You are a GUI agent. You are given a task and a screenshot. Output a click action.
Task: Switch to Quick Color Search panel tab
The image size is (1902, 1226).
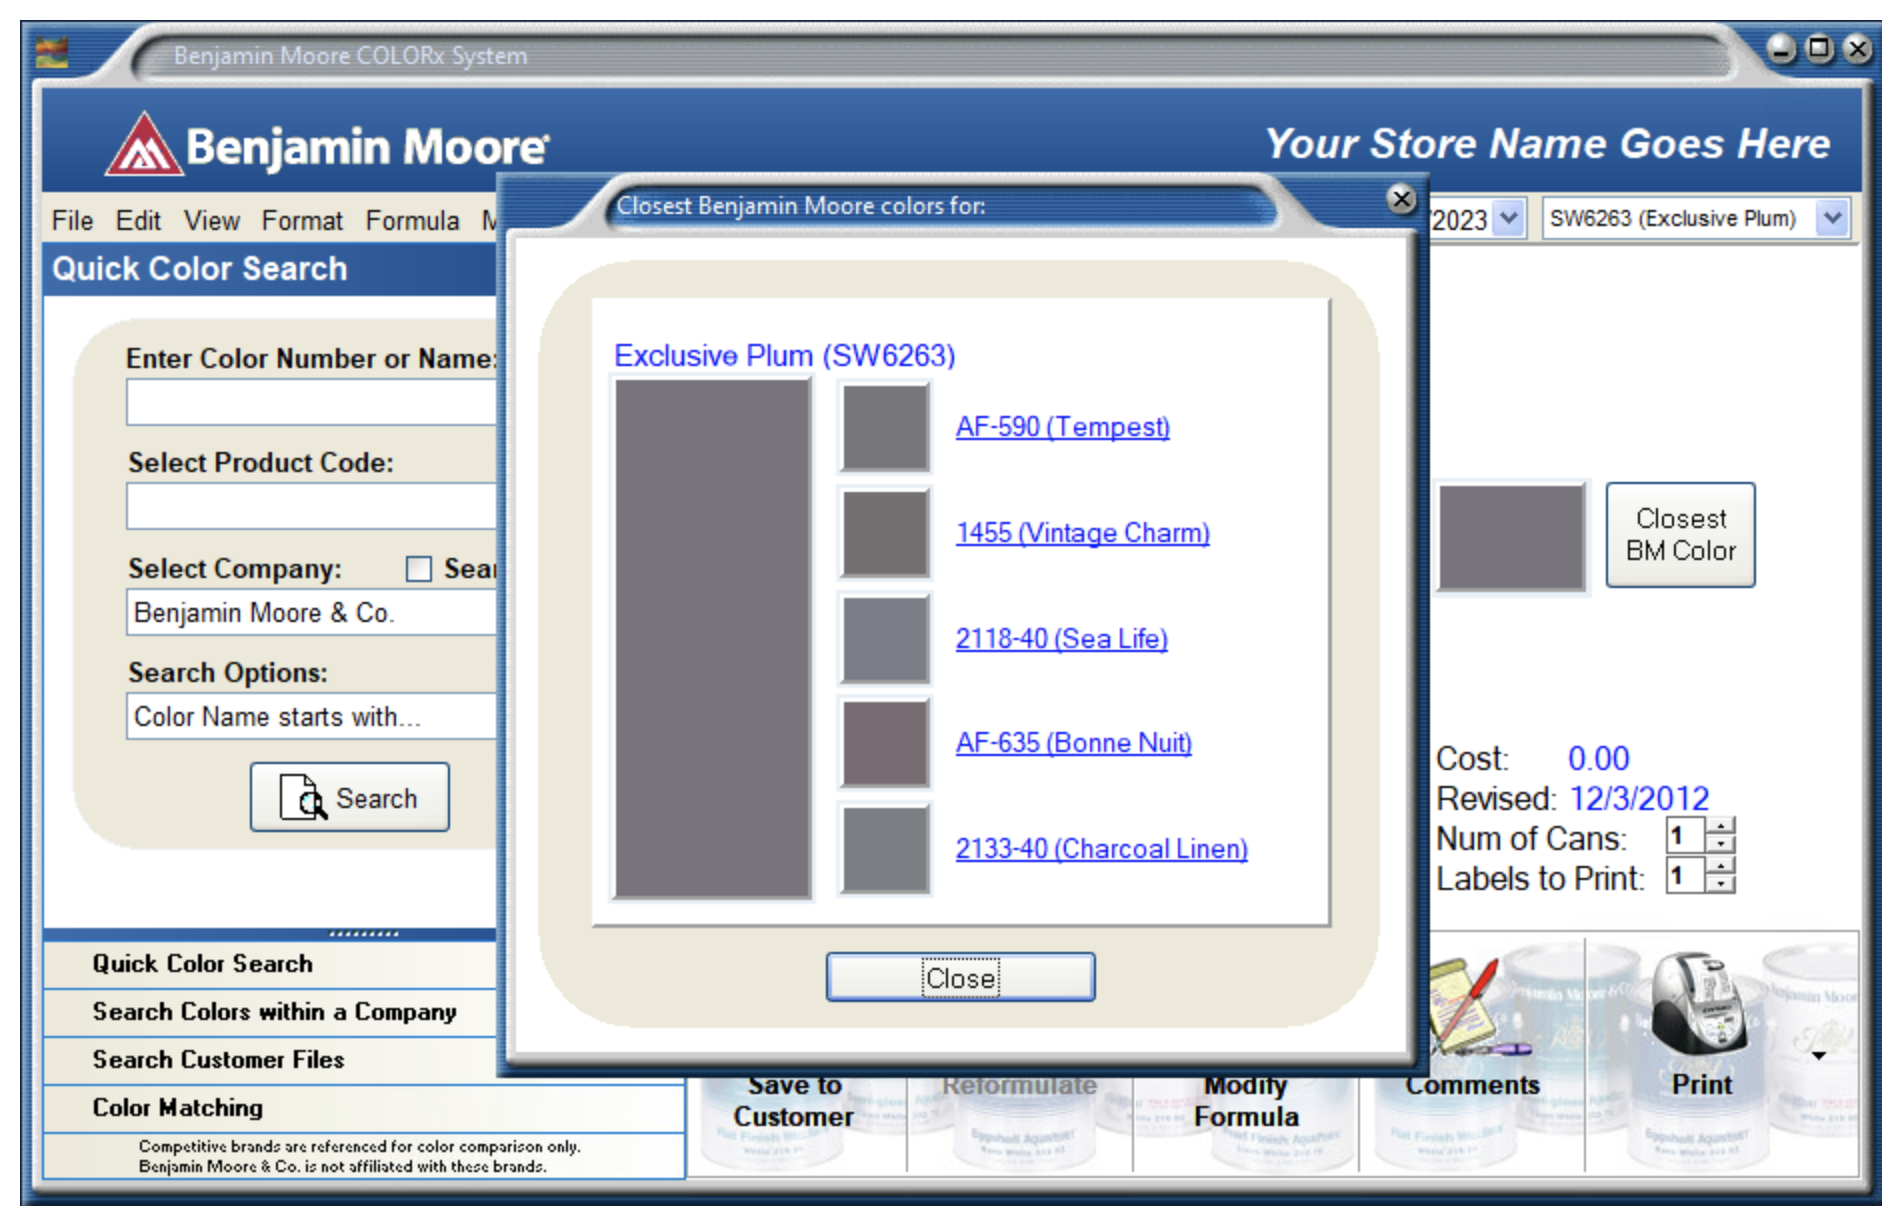pyautogui.click(x=270, y=964)
